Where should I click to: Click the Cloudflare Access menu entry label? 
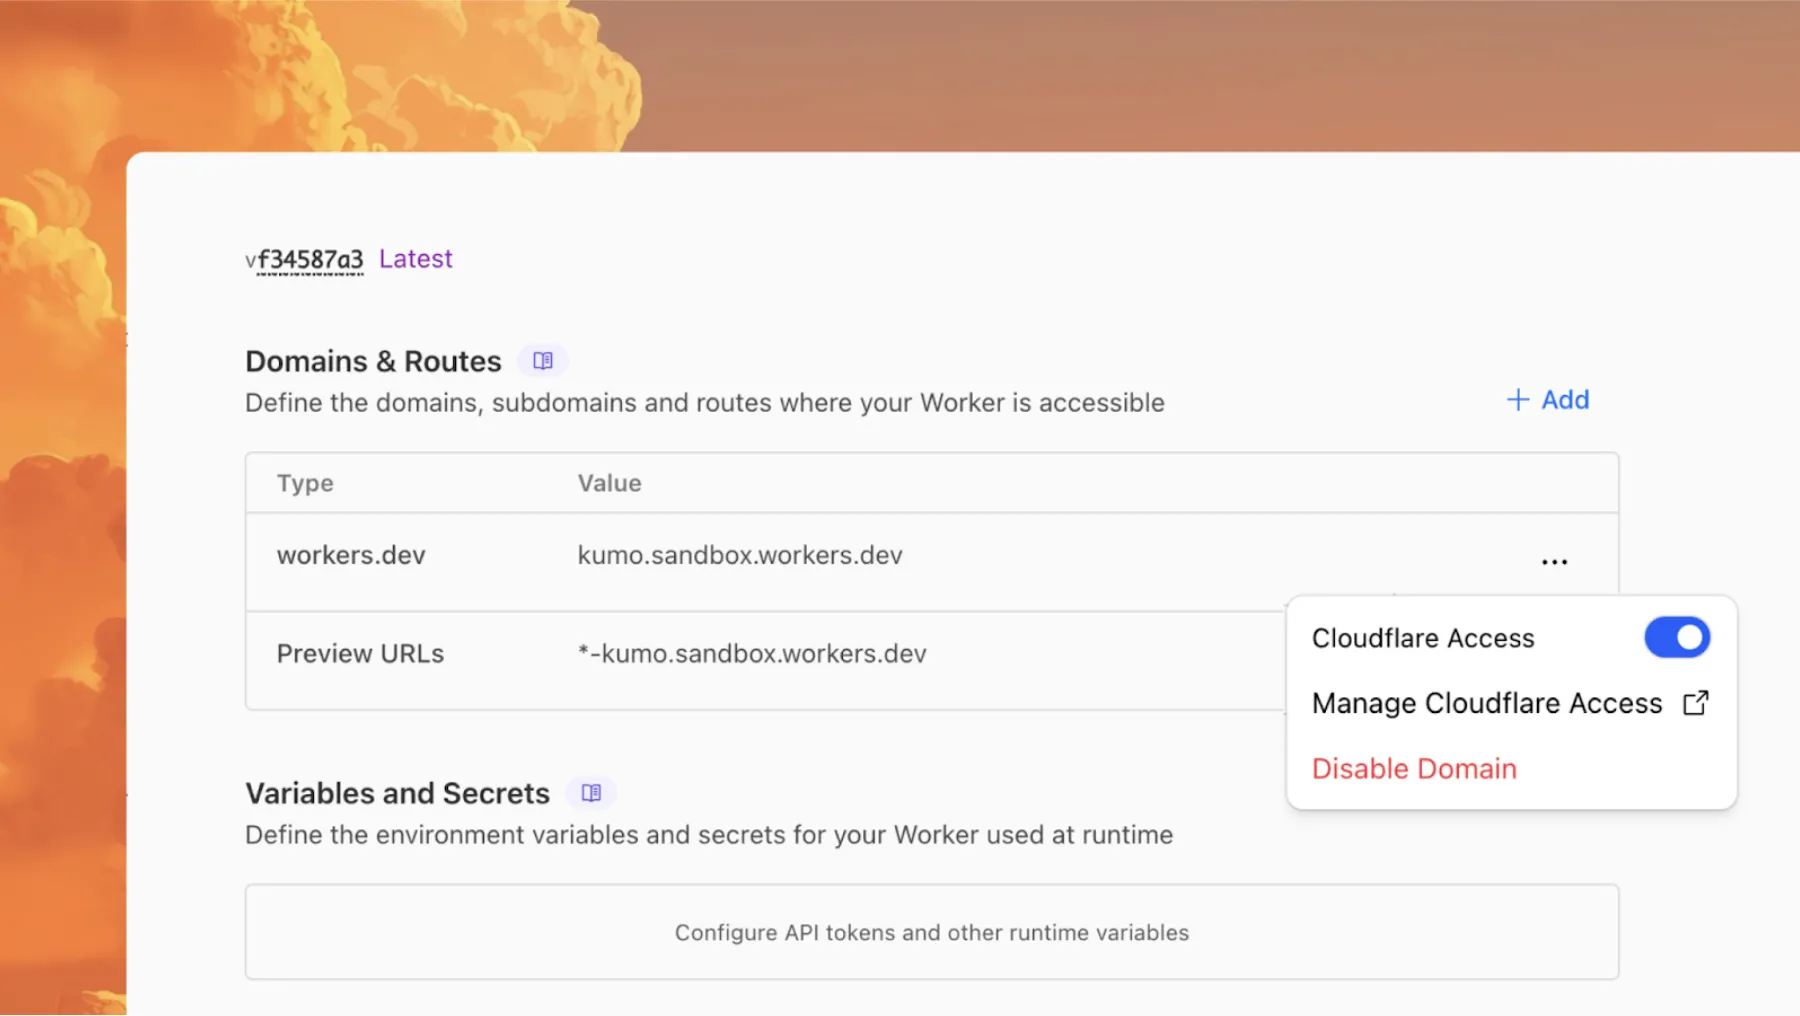pos(1423,637)
